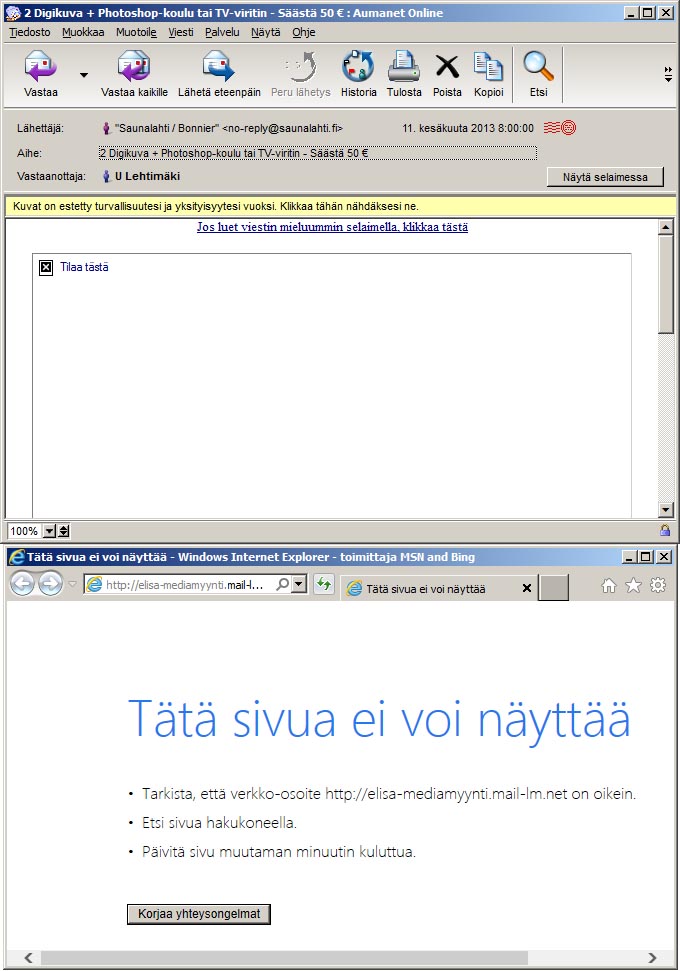Open the Palvelu menu
This screenshot has height=971, width=680.
point(222,32)
